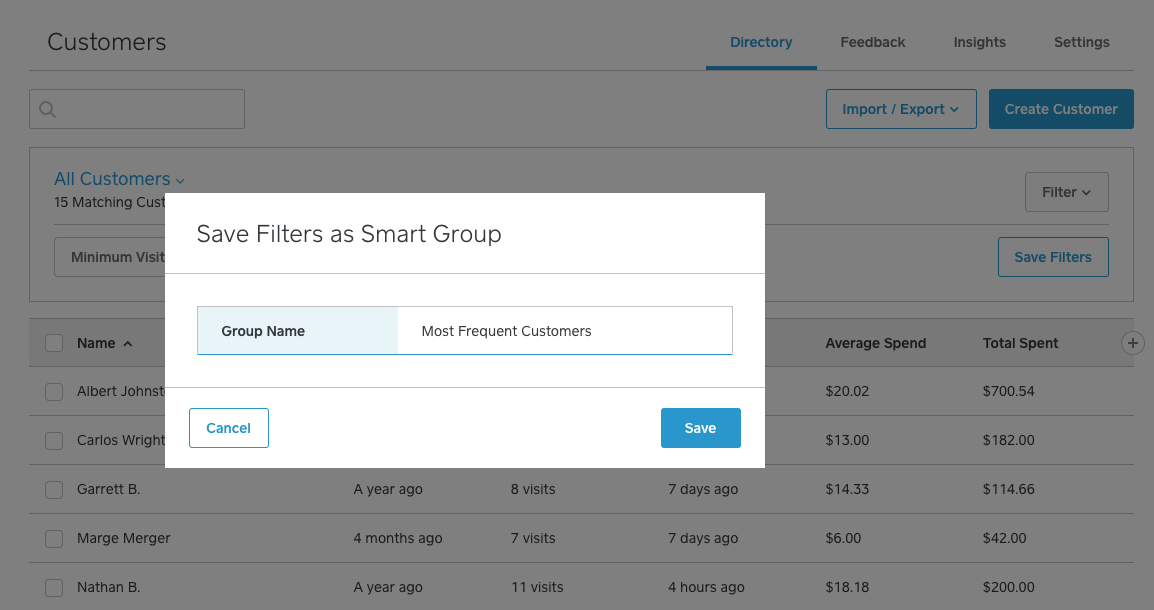
Task: Check the box beside Garrett B.
Action: click(54, 489)
